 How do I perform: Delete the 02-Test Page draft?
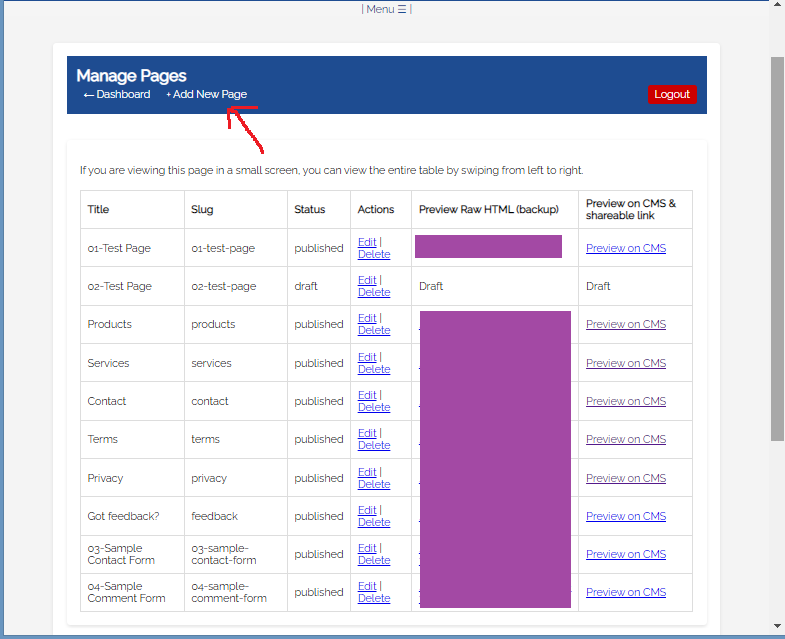[x=374, y=292]
